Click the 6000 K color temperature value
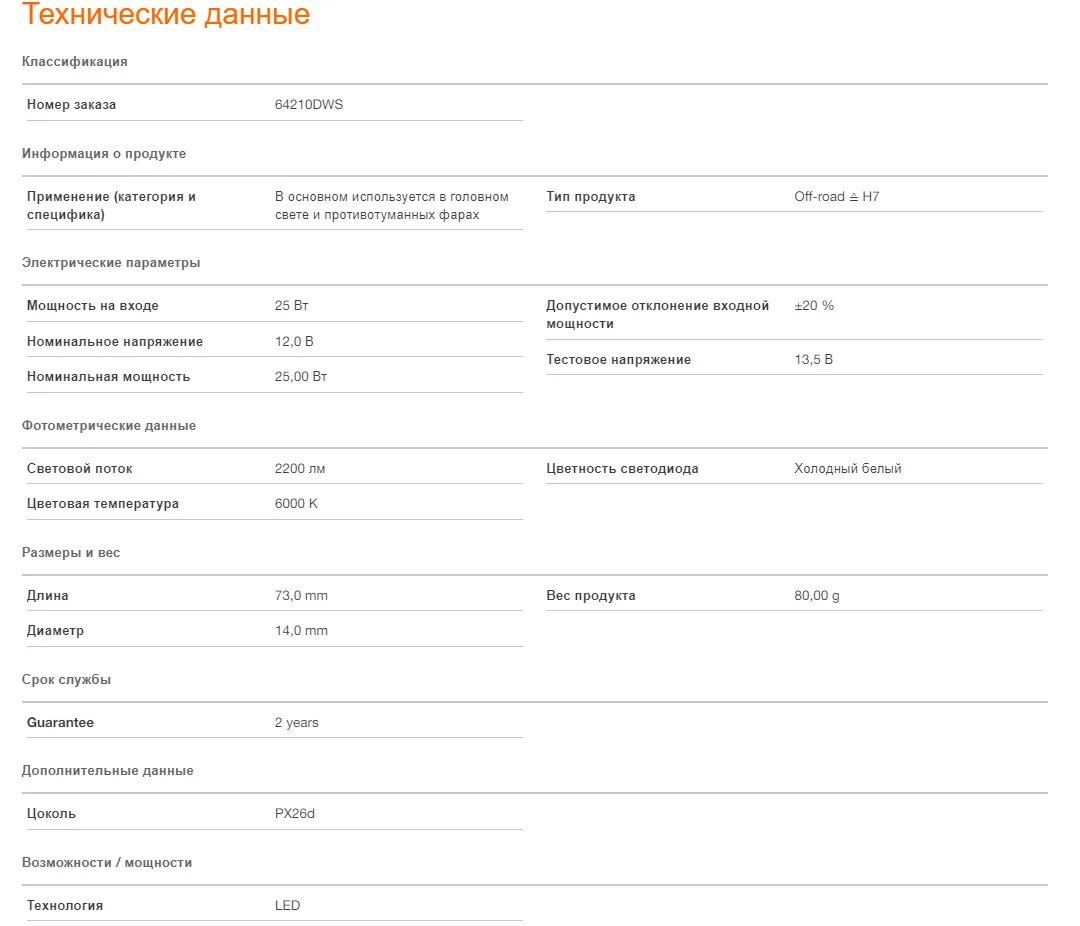Viewport: 1080px width, 926px height. pos(296,504)
